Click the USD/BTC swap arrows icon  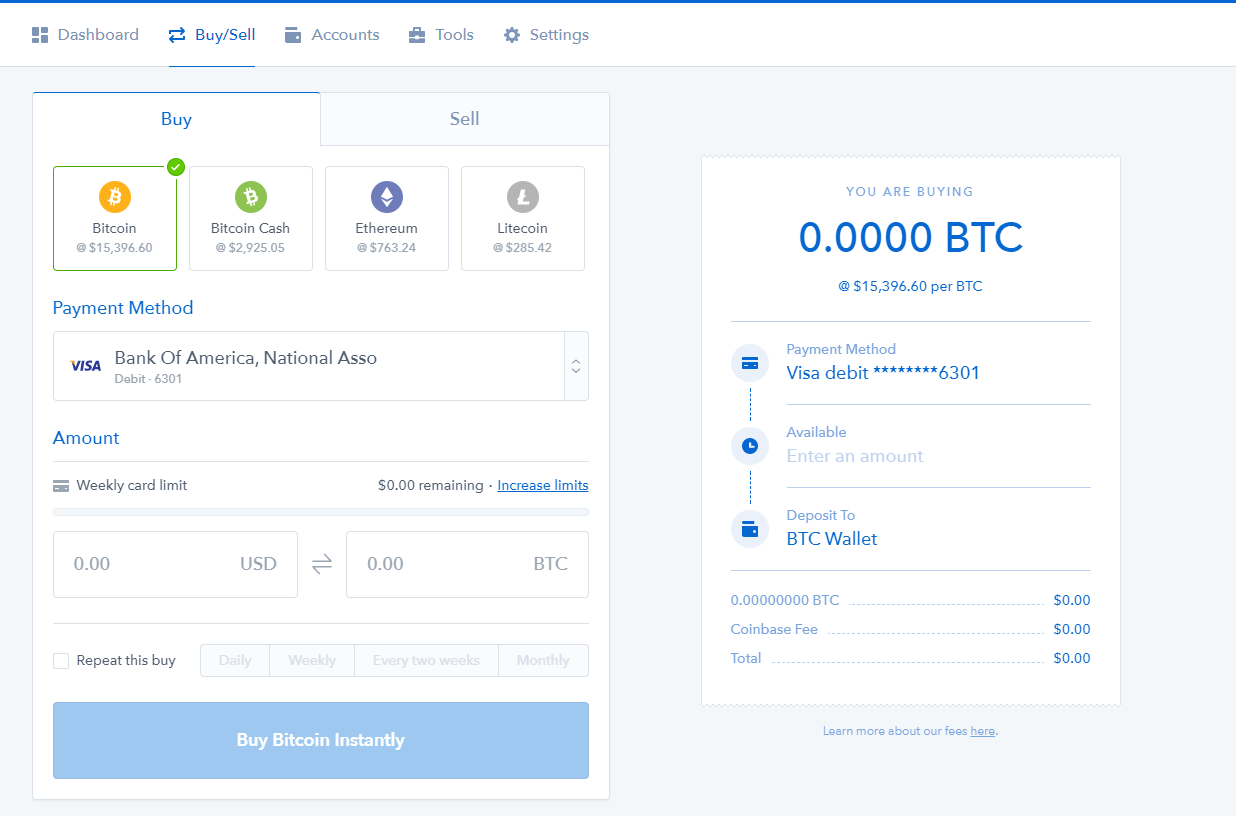pos(322,564)
